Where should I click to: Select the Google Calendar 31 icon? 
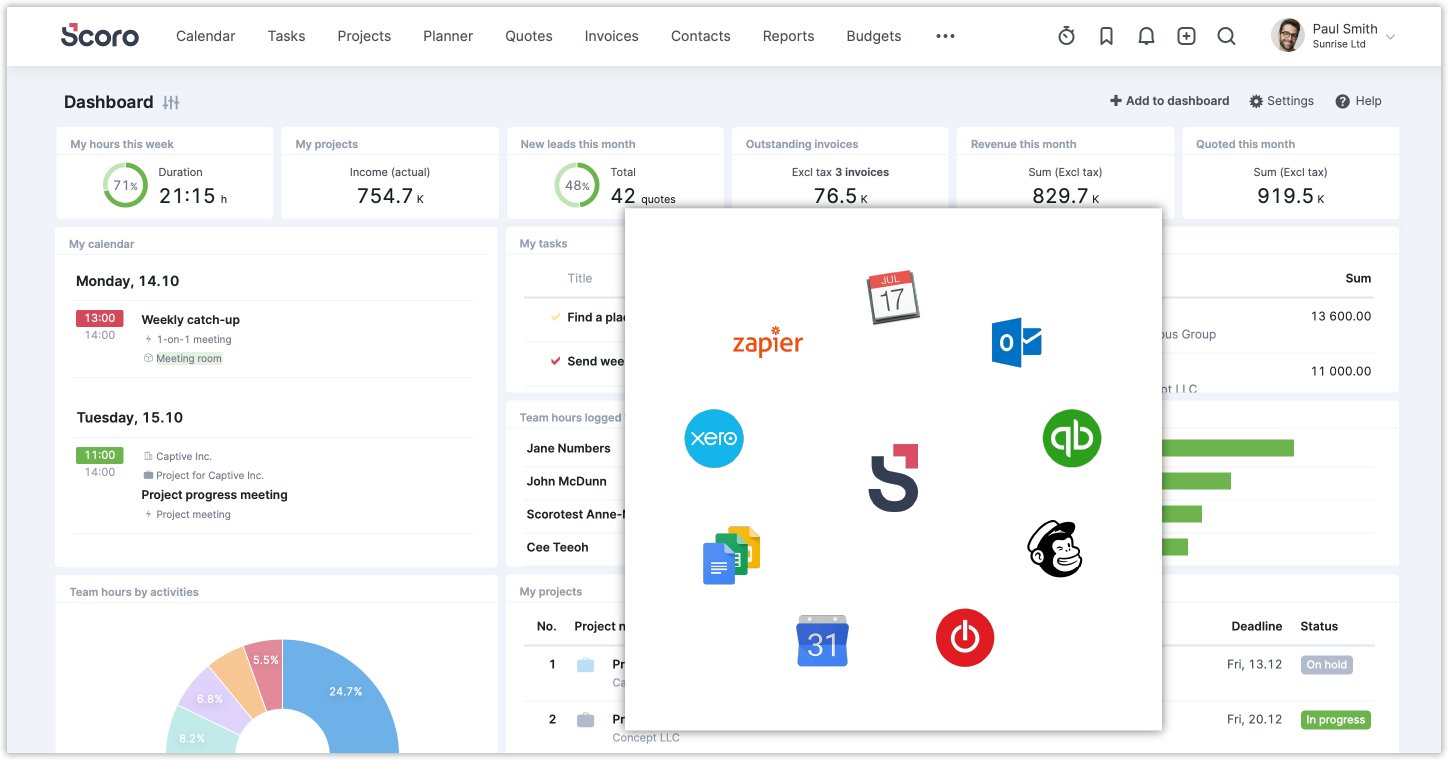pyautogui.click(x=822, y=641)
